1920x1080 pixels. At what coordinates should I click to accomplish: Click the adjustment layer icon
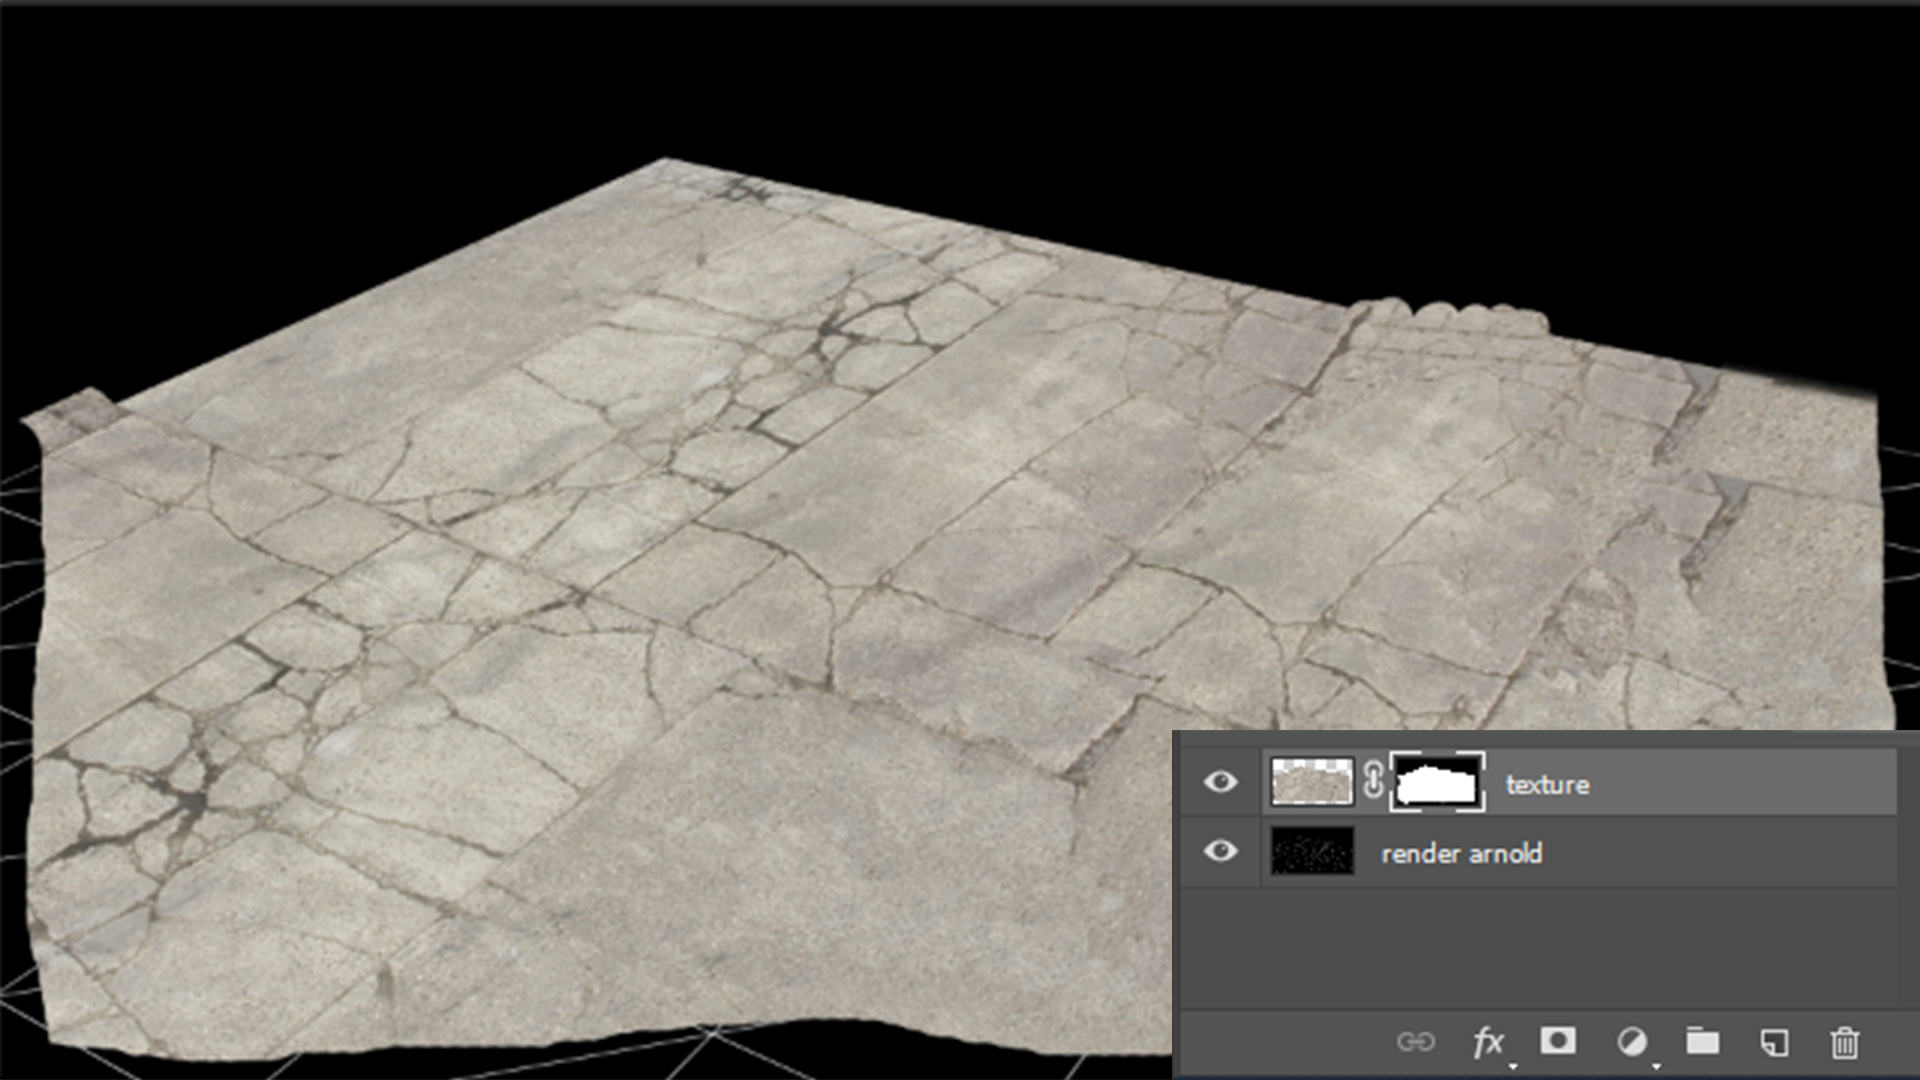(x=1633, y=1042)
